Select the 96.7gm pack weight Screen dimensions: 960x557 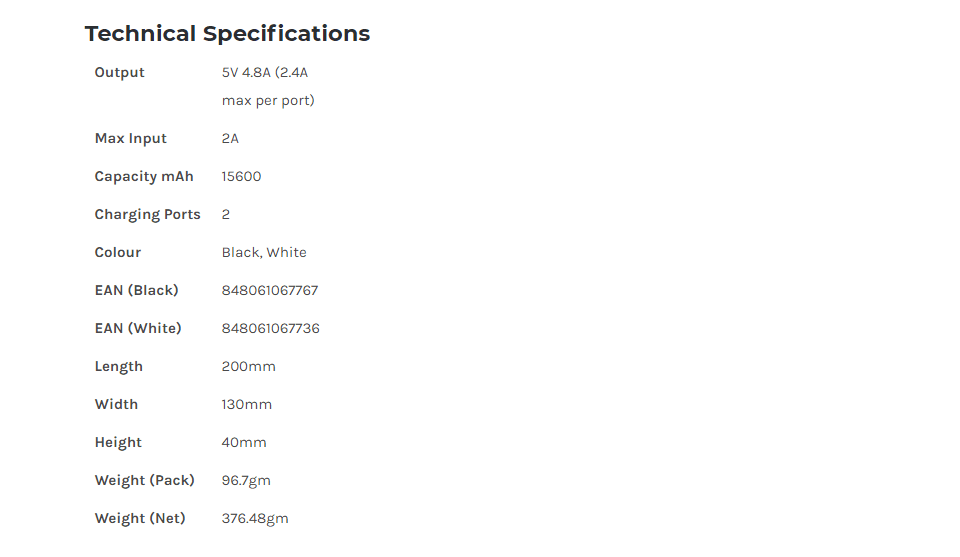click(246, 480)
